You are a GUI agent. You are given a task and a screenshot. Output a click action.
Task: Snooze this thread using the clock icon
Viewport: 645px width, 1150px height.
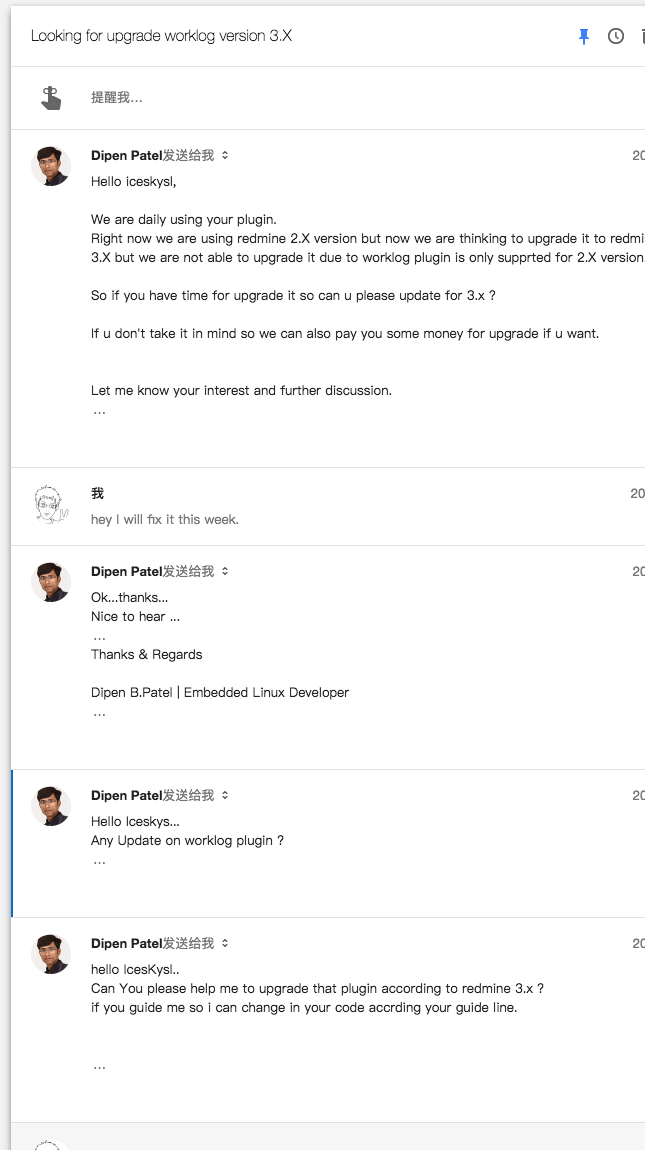[616, 36]
